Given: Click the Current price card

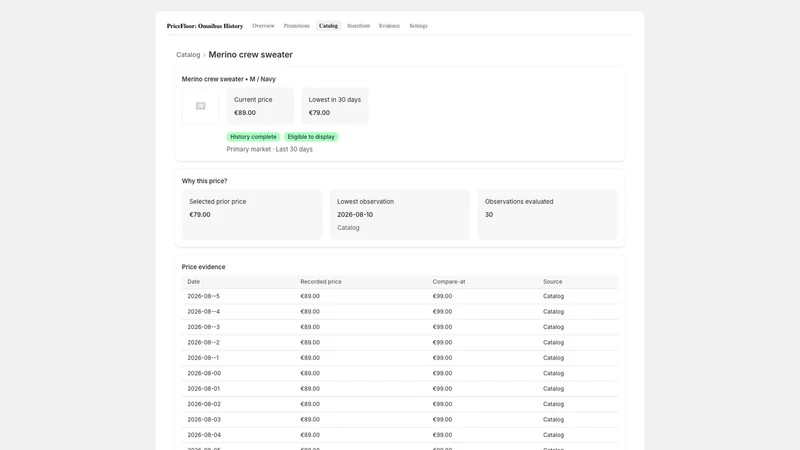Looking at the screenshot, I should point(260,106).
